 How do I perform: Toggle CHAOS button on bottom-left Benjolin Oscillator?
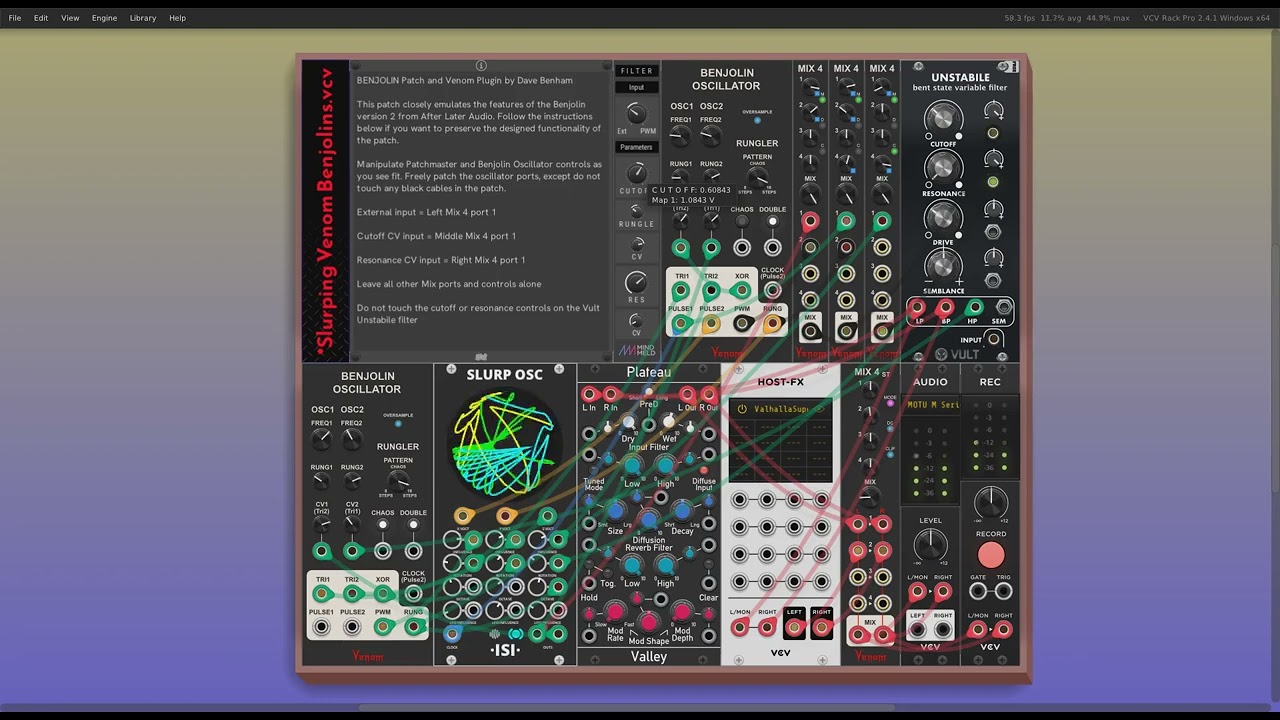[383, 525]
